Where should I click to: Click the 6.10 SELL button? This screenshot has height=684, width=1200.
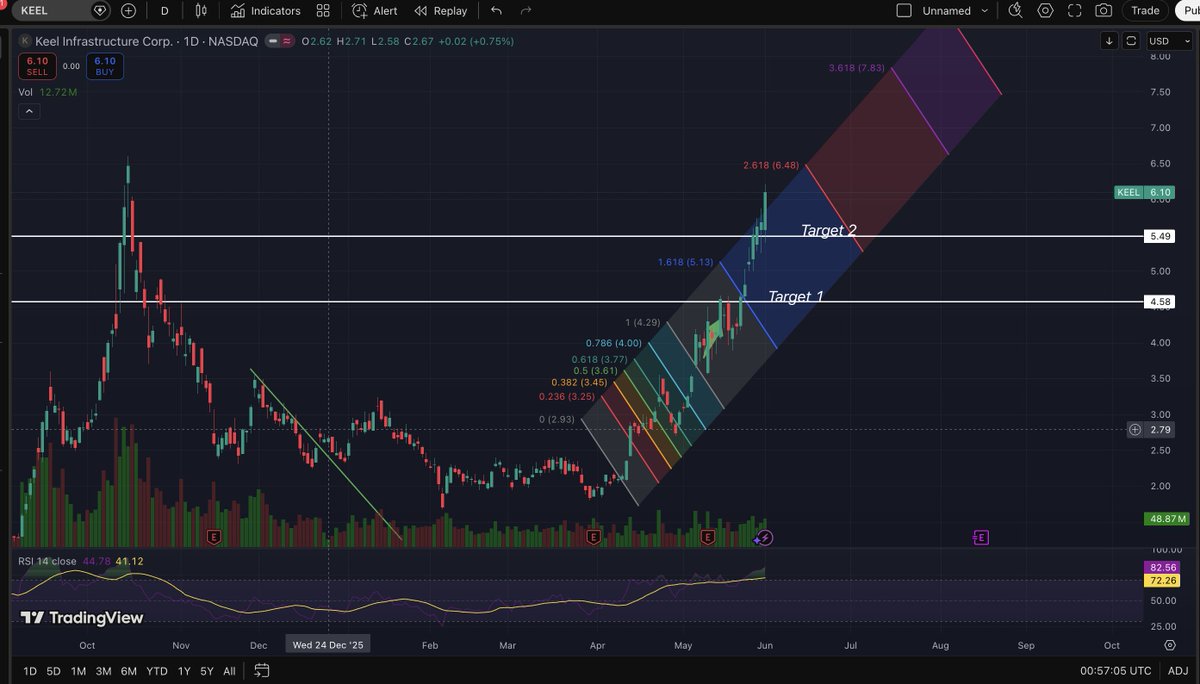[x=36, y=66]
